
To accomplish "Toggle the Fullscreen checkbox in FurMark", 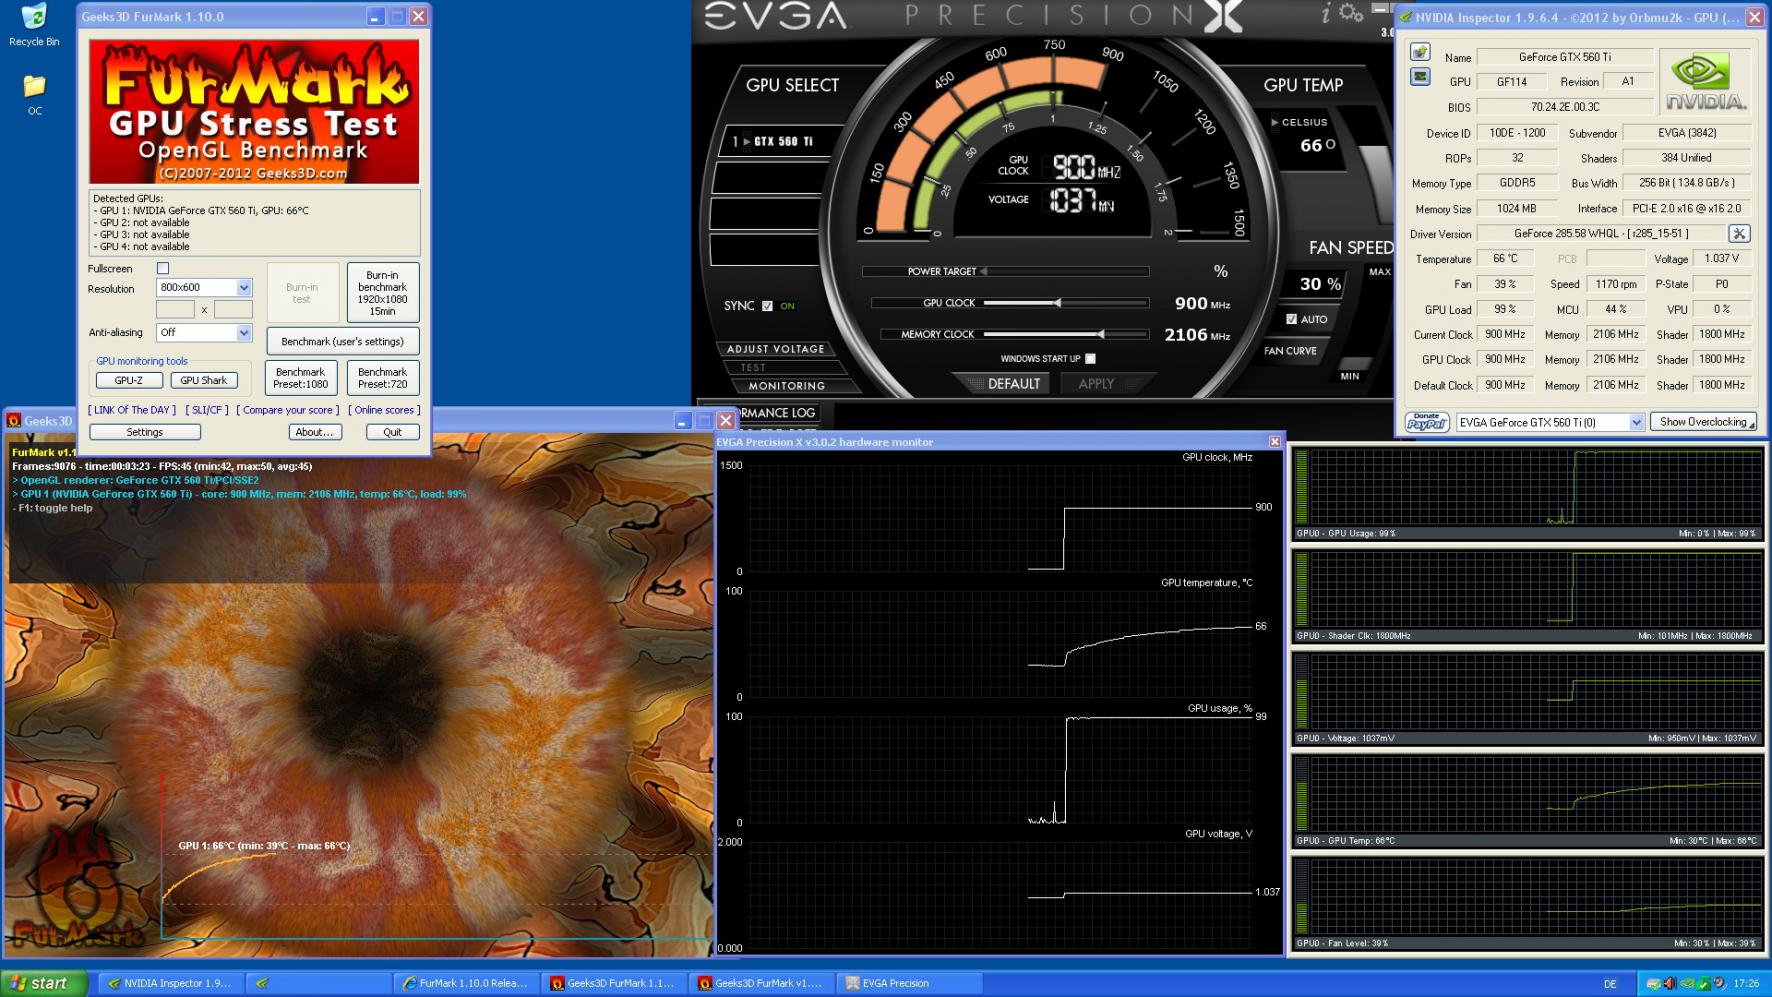I will tap(163, 268).
